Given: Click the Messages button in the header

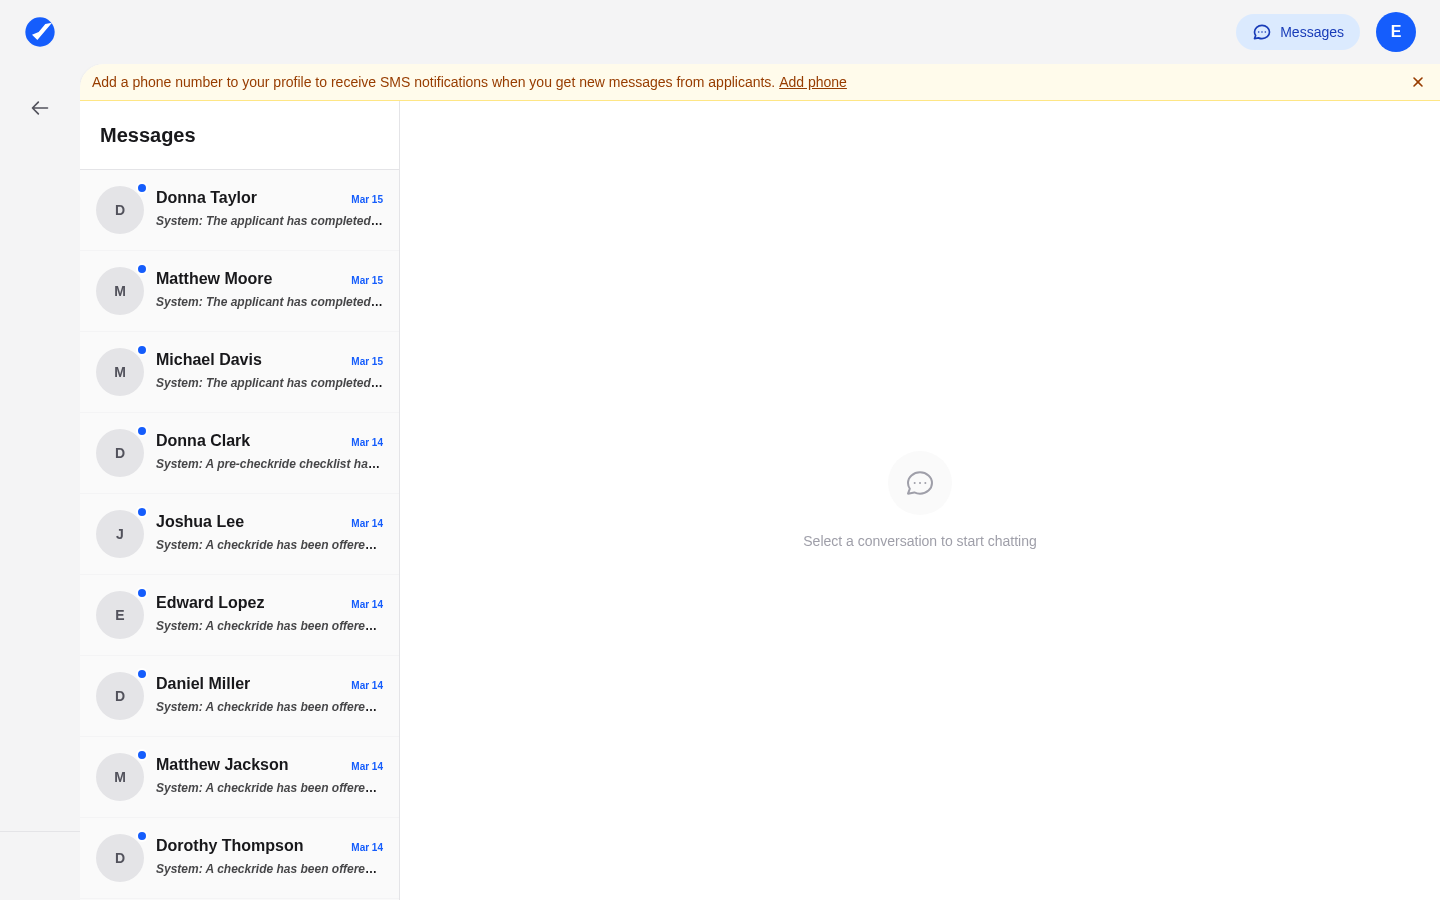Looking at the screenshot, I should coord(1297,32).
